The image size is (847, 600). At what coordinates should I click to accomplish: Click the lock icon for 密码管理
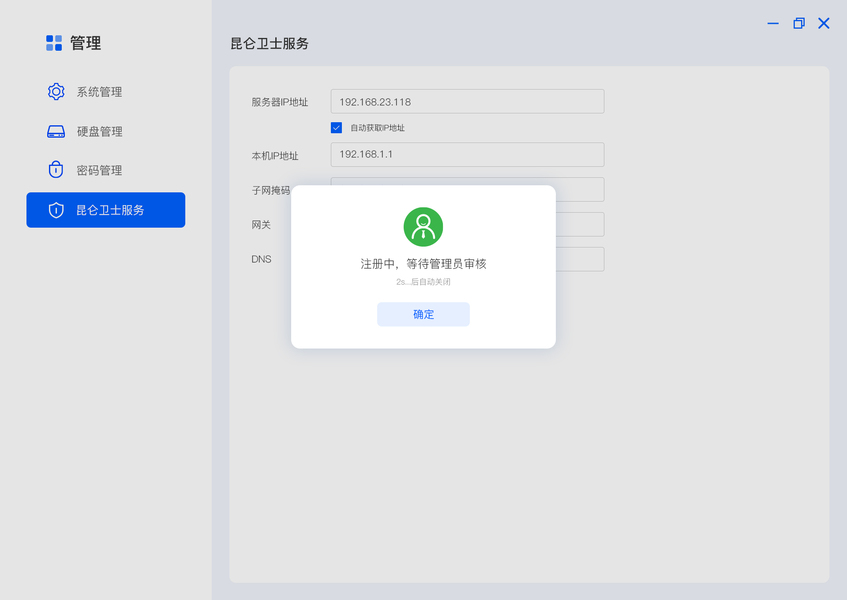click(56, 170)
